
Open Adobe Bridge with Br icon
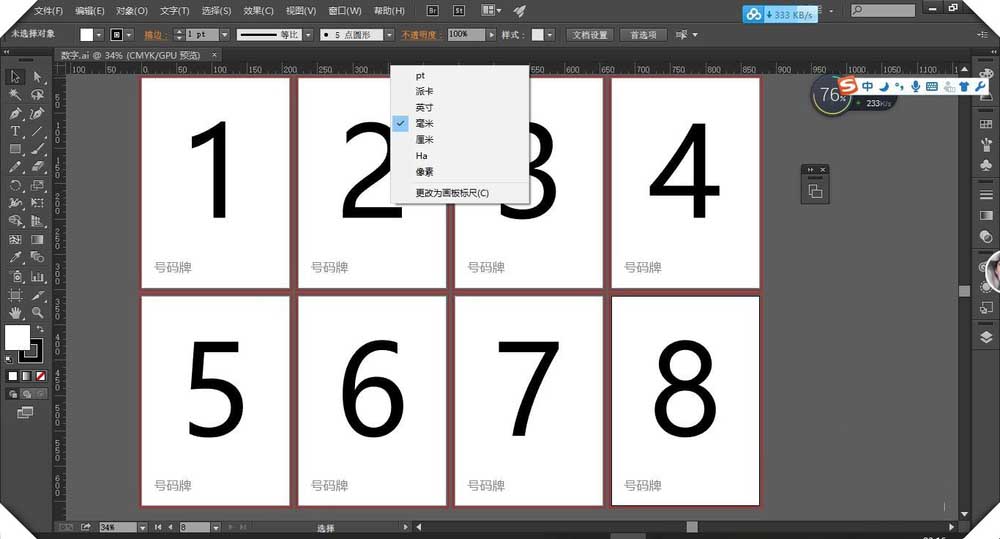pos(432,10)
